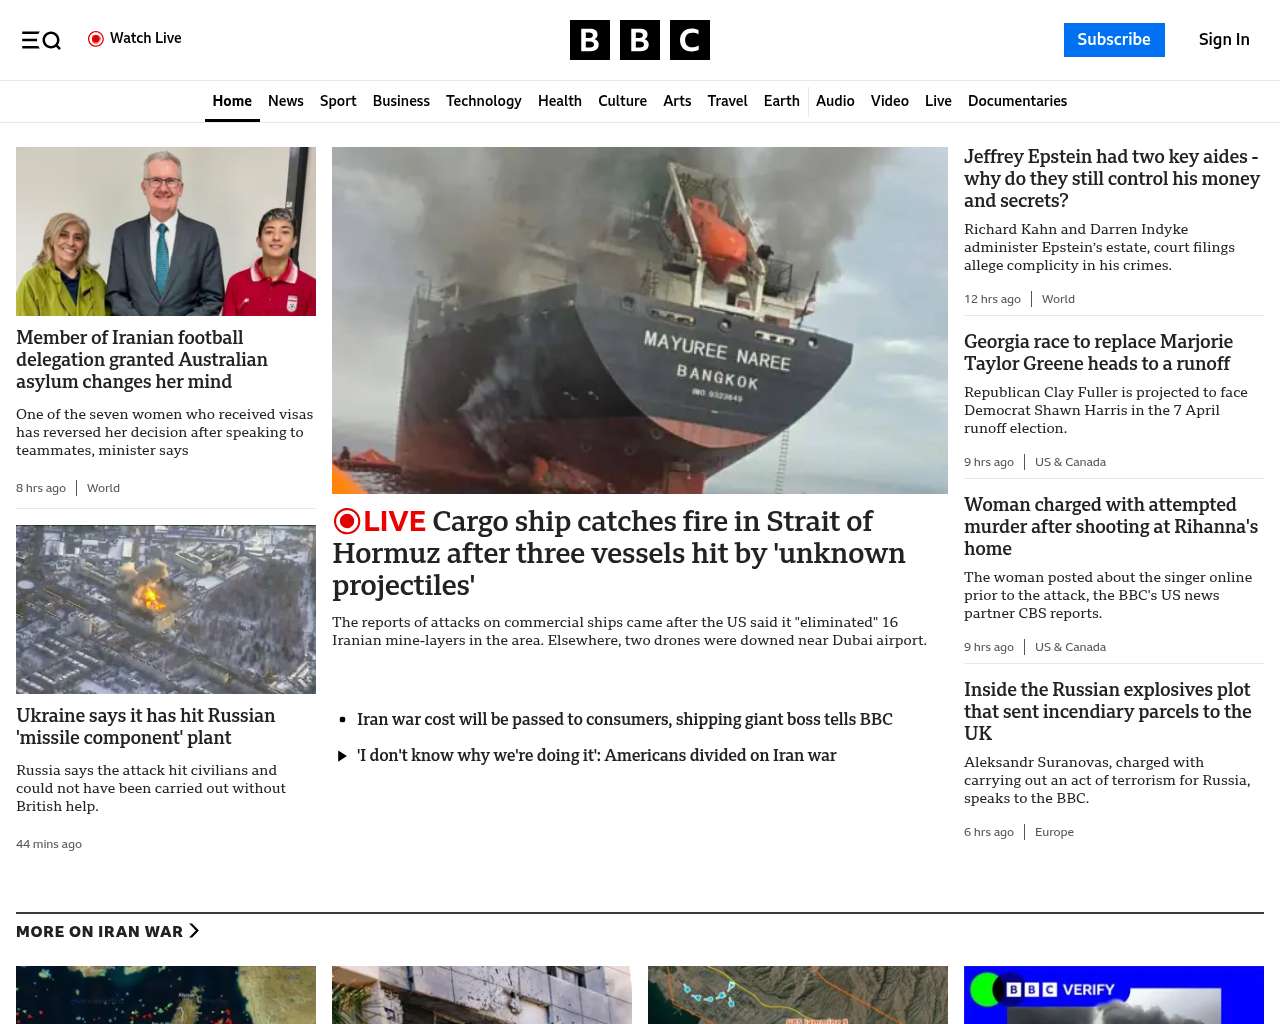The width and height of the screenshot is (1280, 1024).
Task: Open the satellite terrain map thumbnail
Action: pos(798,995)
